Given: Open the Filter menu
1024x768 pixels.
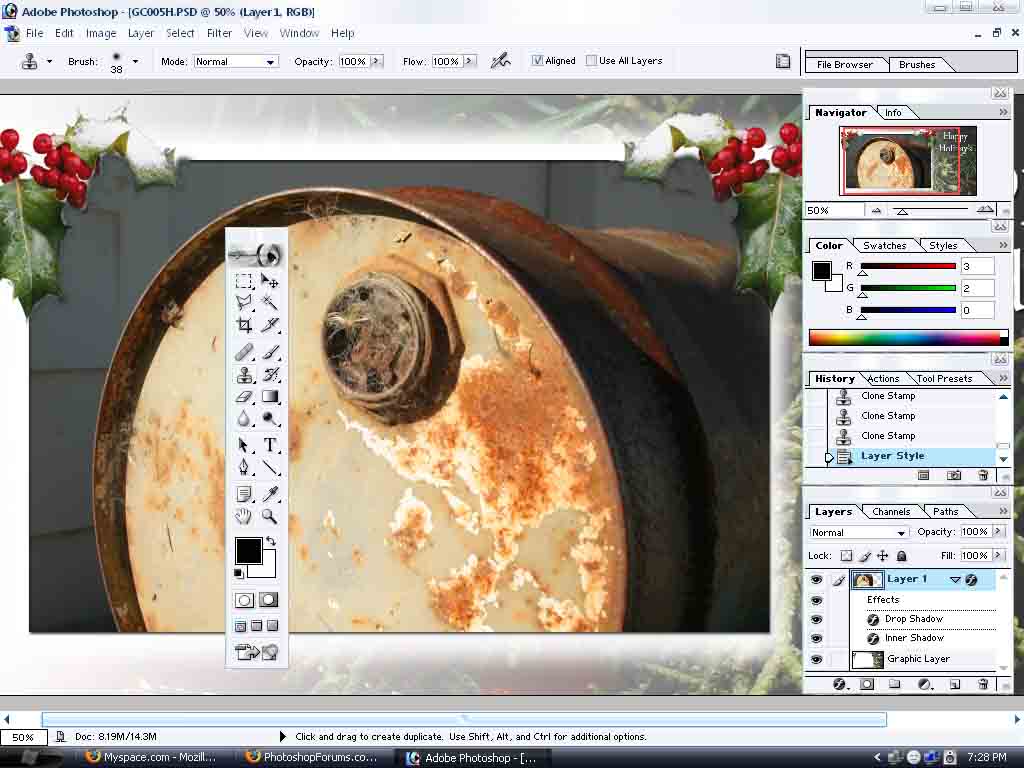Looking at the screenshot, I should 219,33.
